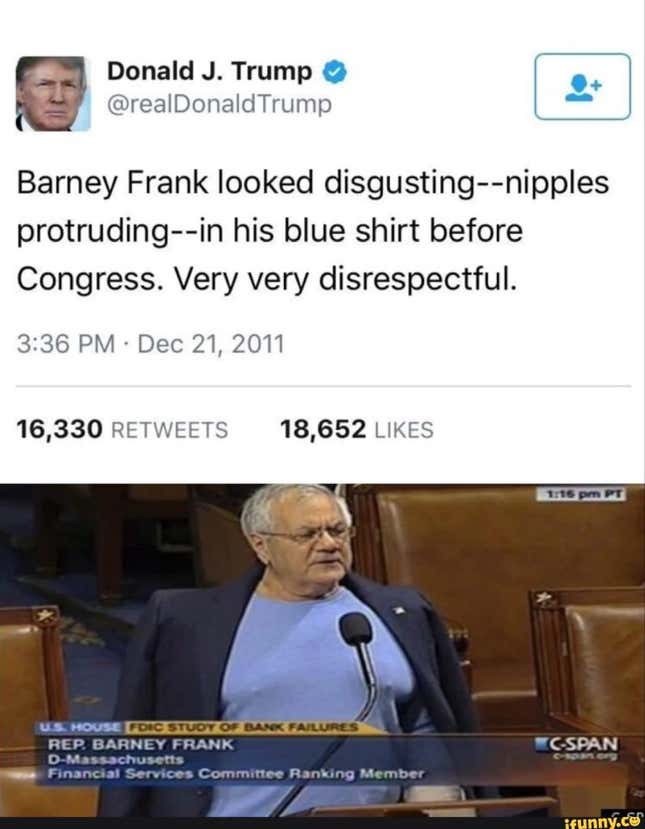Open the tweet author's profile avatar
This screenshot has width=645, height=829.
53,94
